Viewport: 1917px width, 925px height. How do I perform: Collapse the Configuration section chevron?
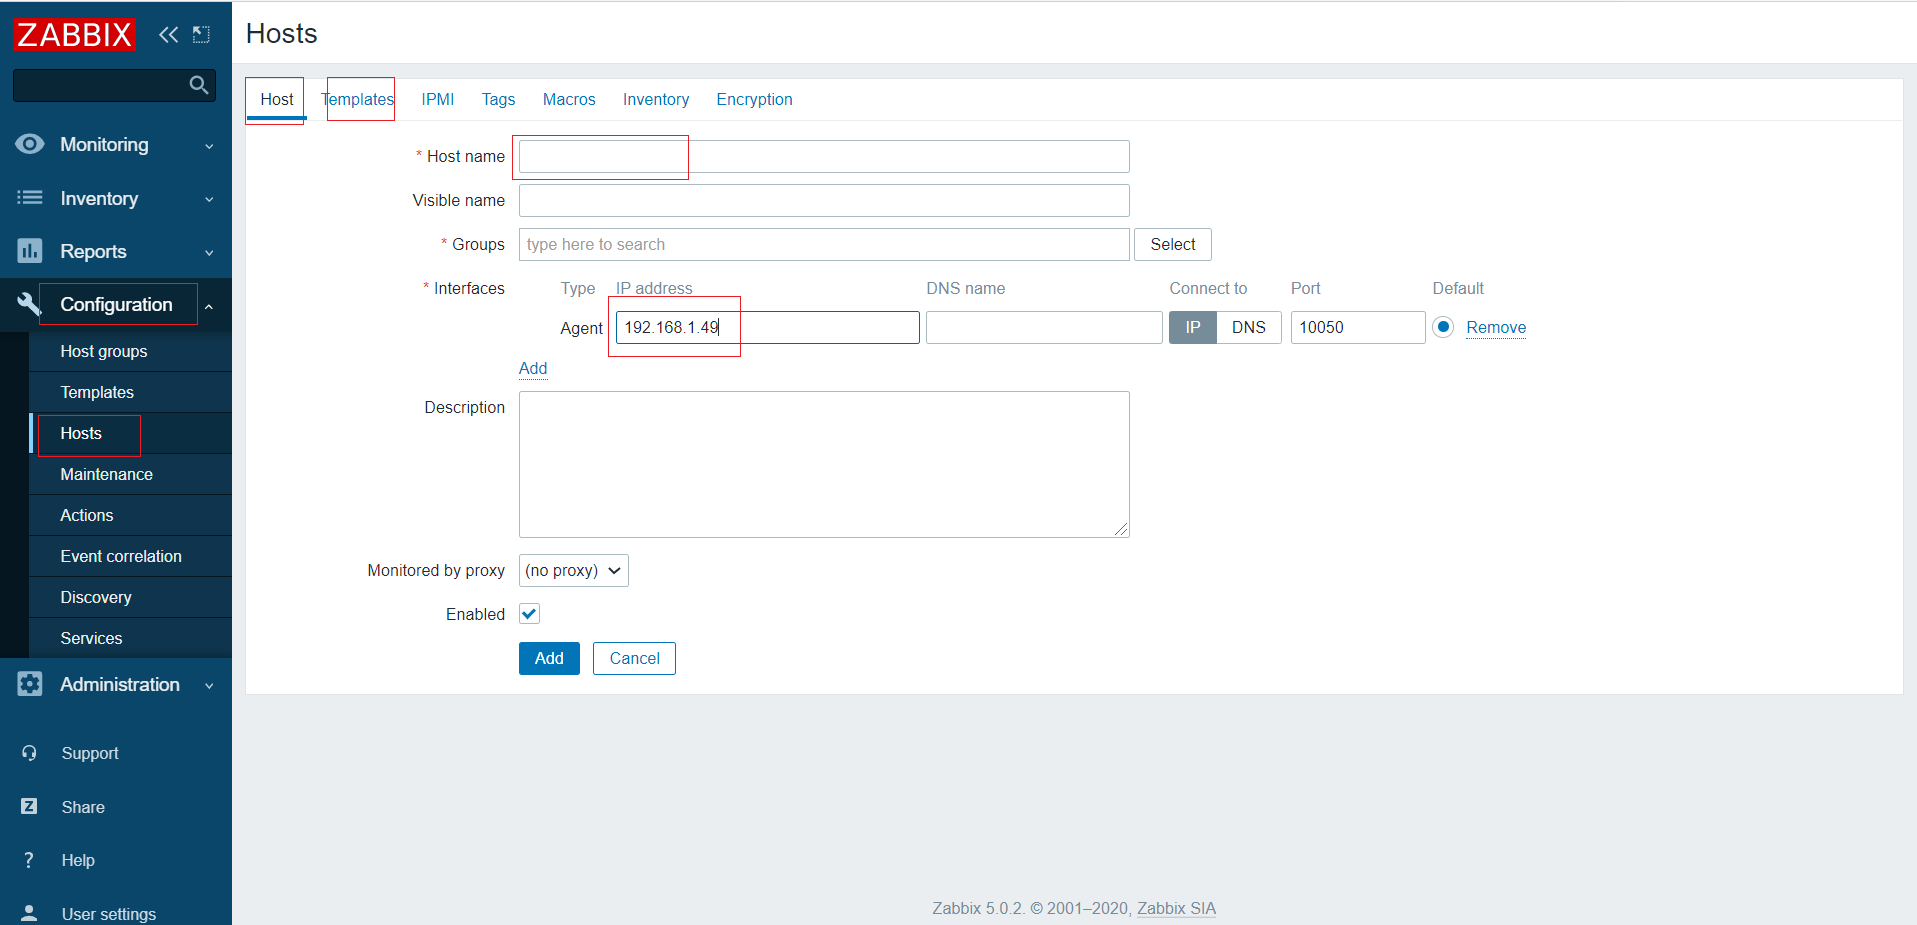209,304
